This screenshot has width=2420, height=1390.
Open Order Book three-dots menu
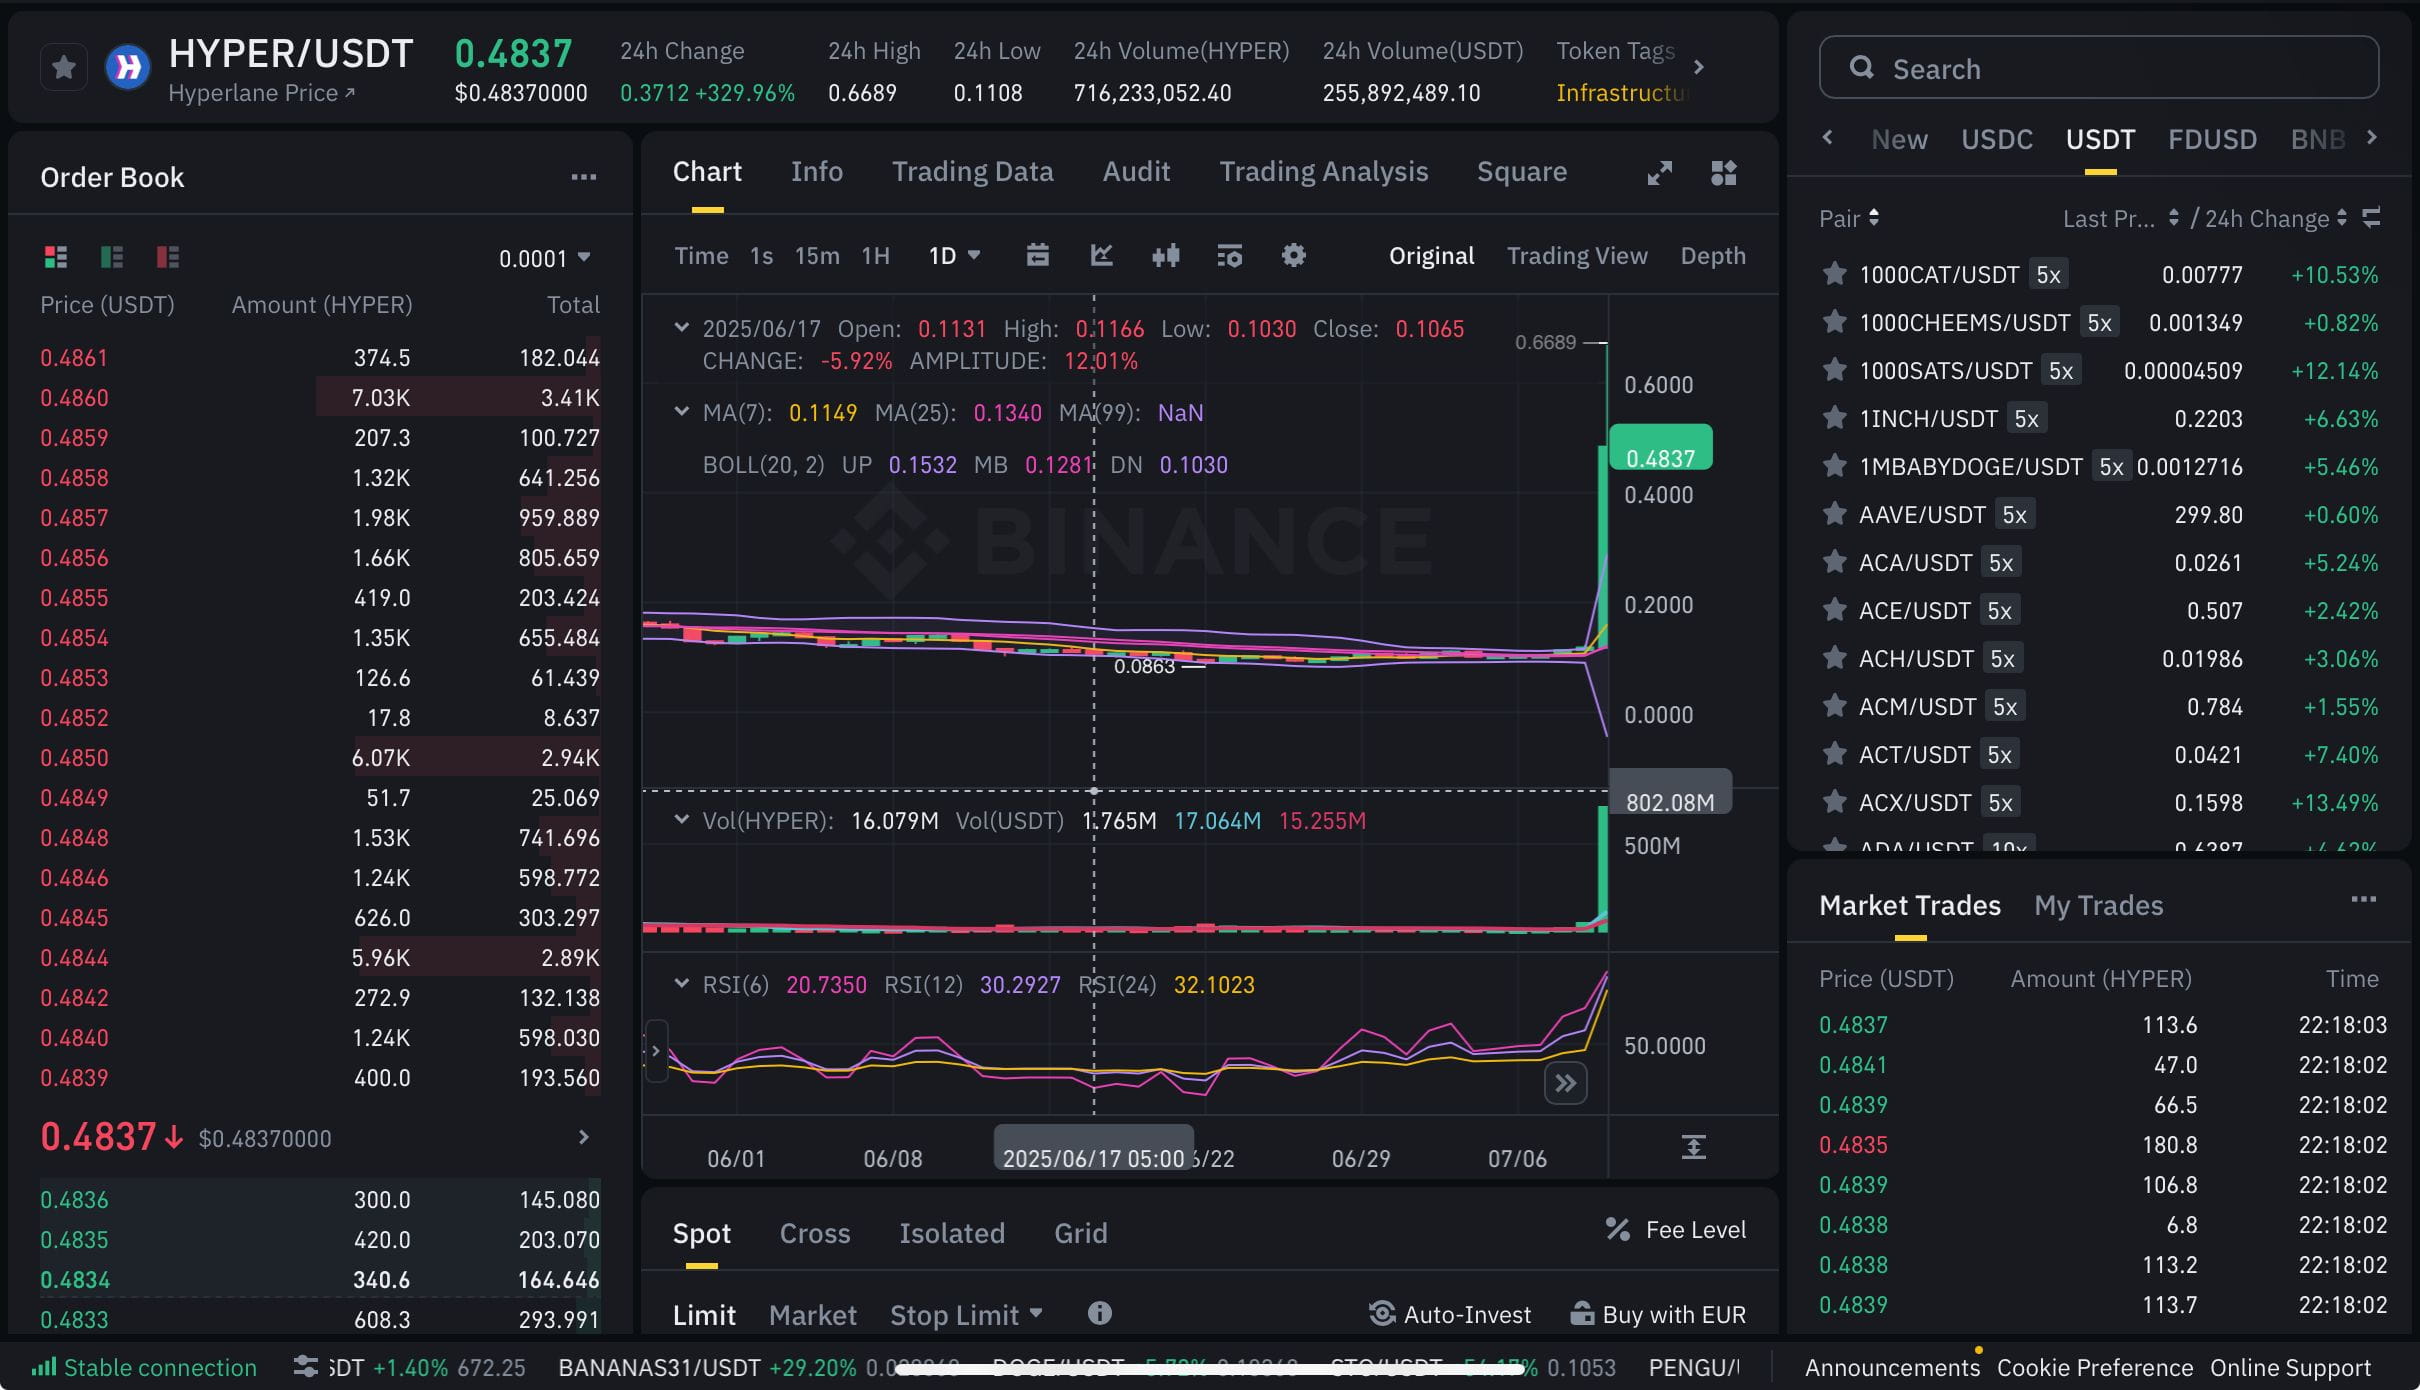pyautogui.click(x=583, y=178)
